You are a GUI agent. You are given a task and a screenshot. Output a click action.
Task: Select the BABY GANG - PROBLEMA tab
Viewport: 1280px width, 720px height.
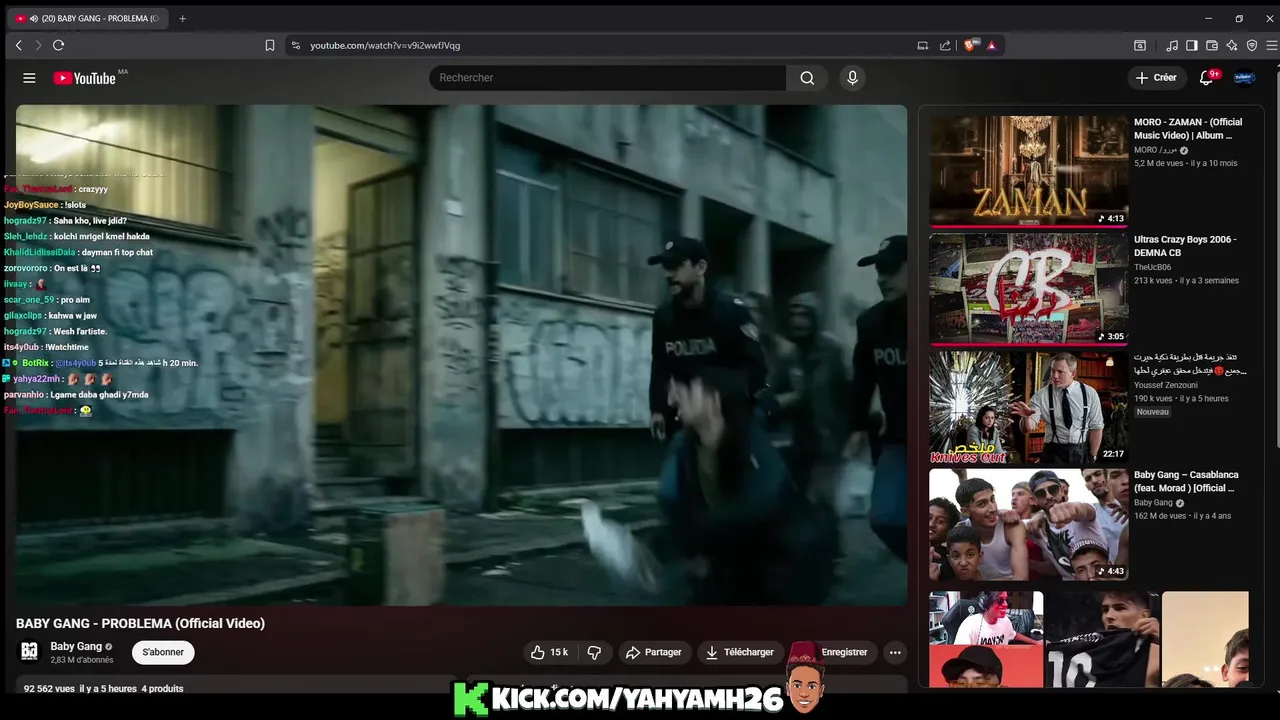point(90,18)
